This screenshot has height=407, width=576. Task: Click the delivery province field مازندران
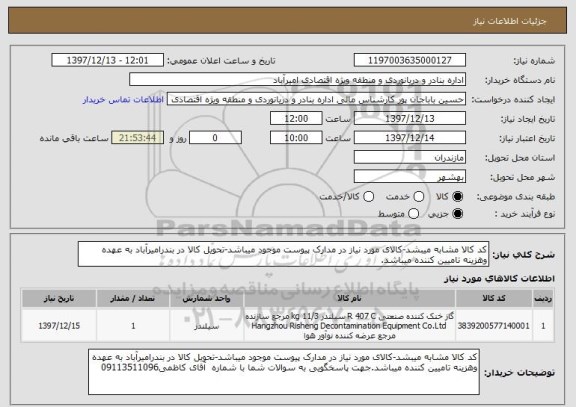tap(410, 157)
